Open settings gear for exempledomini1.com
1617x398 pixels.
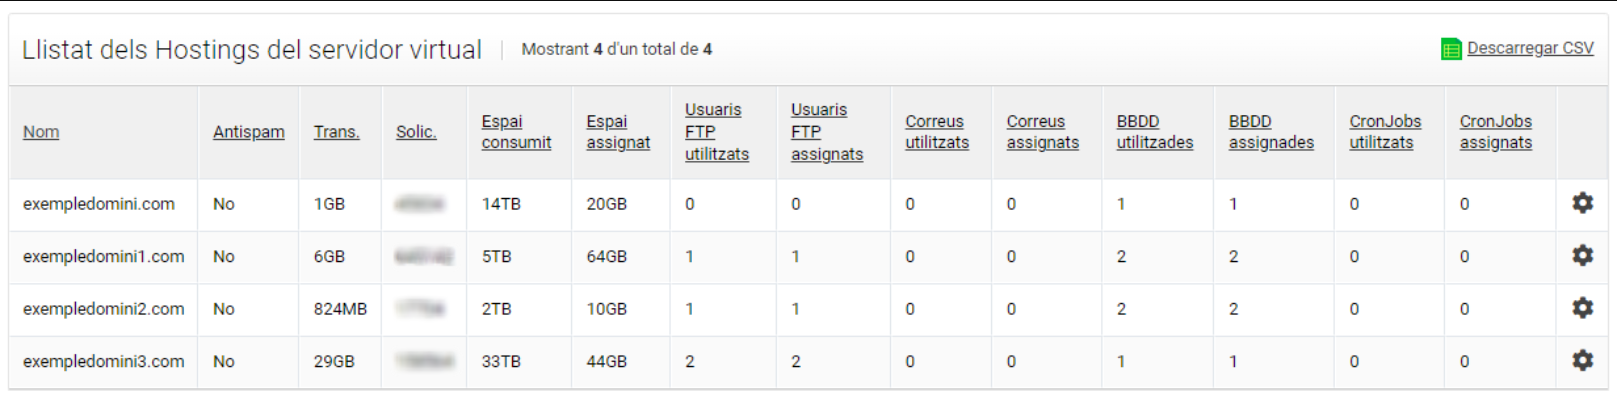click(x=1582, y=256)
